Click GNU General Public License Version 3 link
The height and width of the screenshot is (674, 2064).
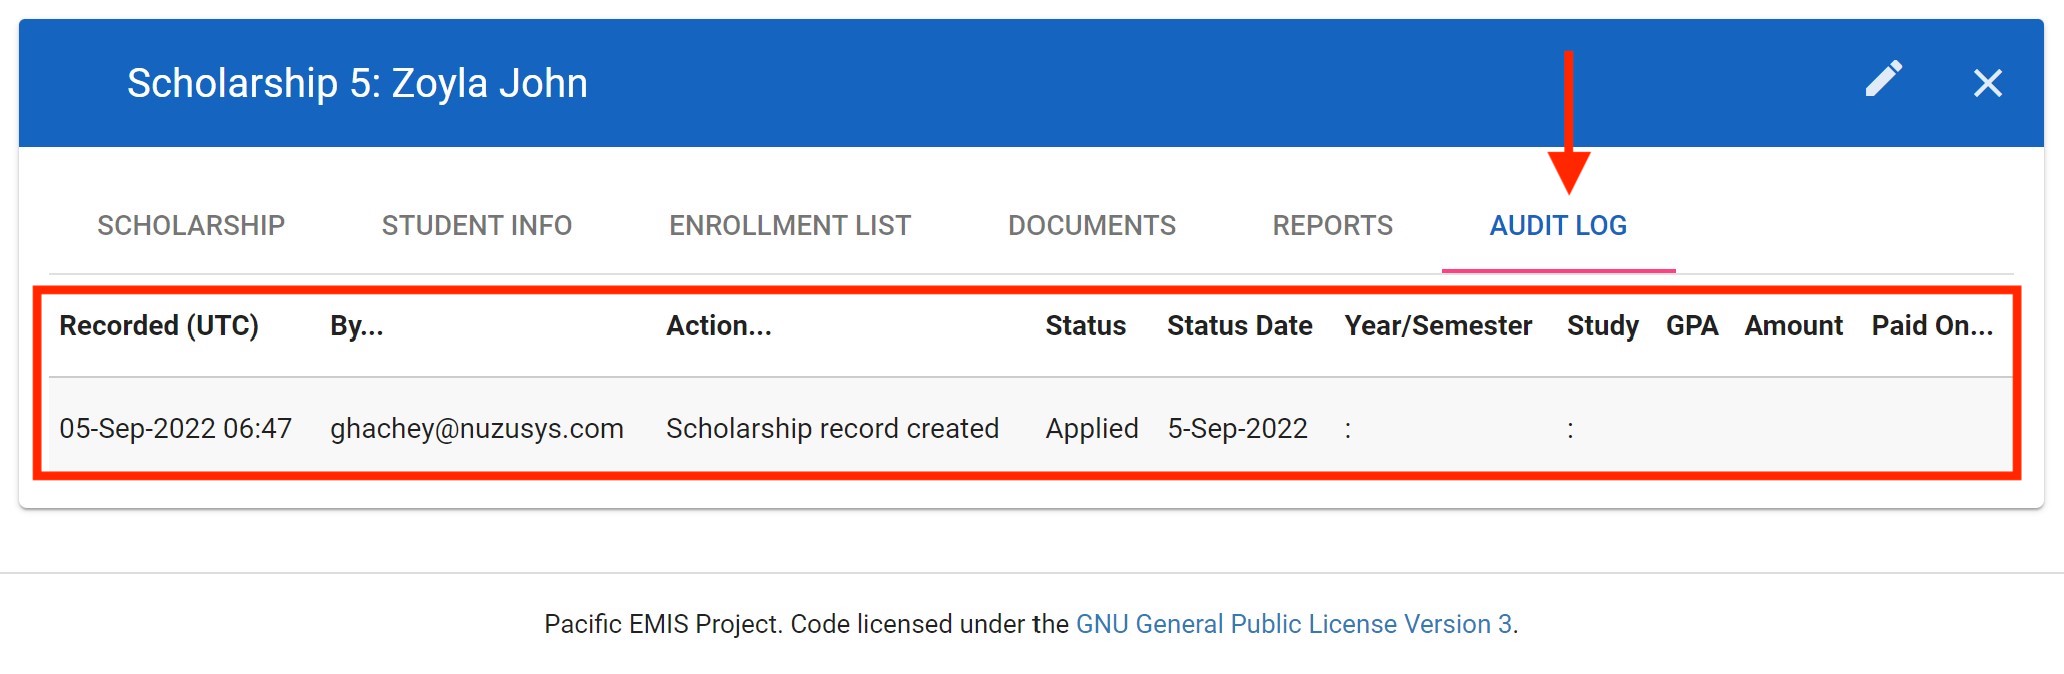point(1293,624)
